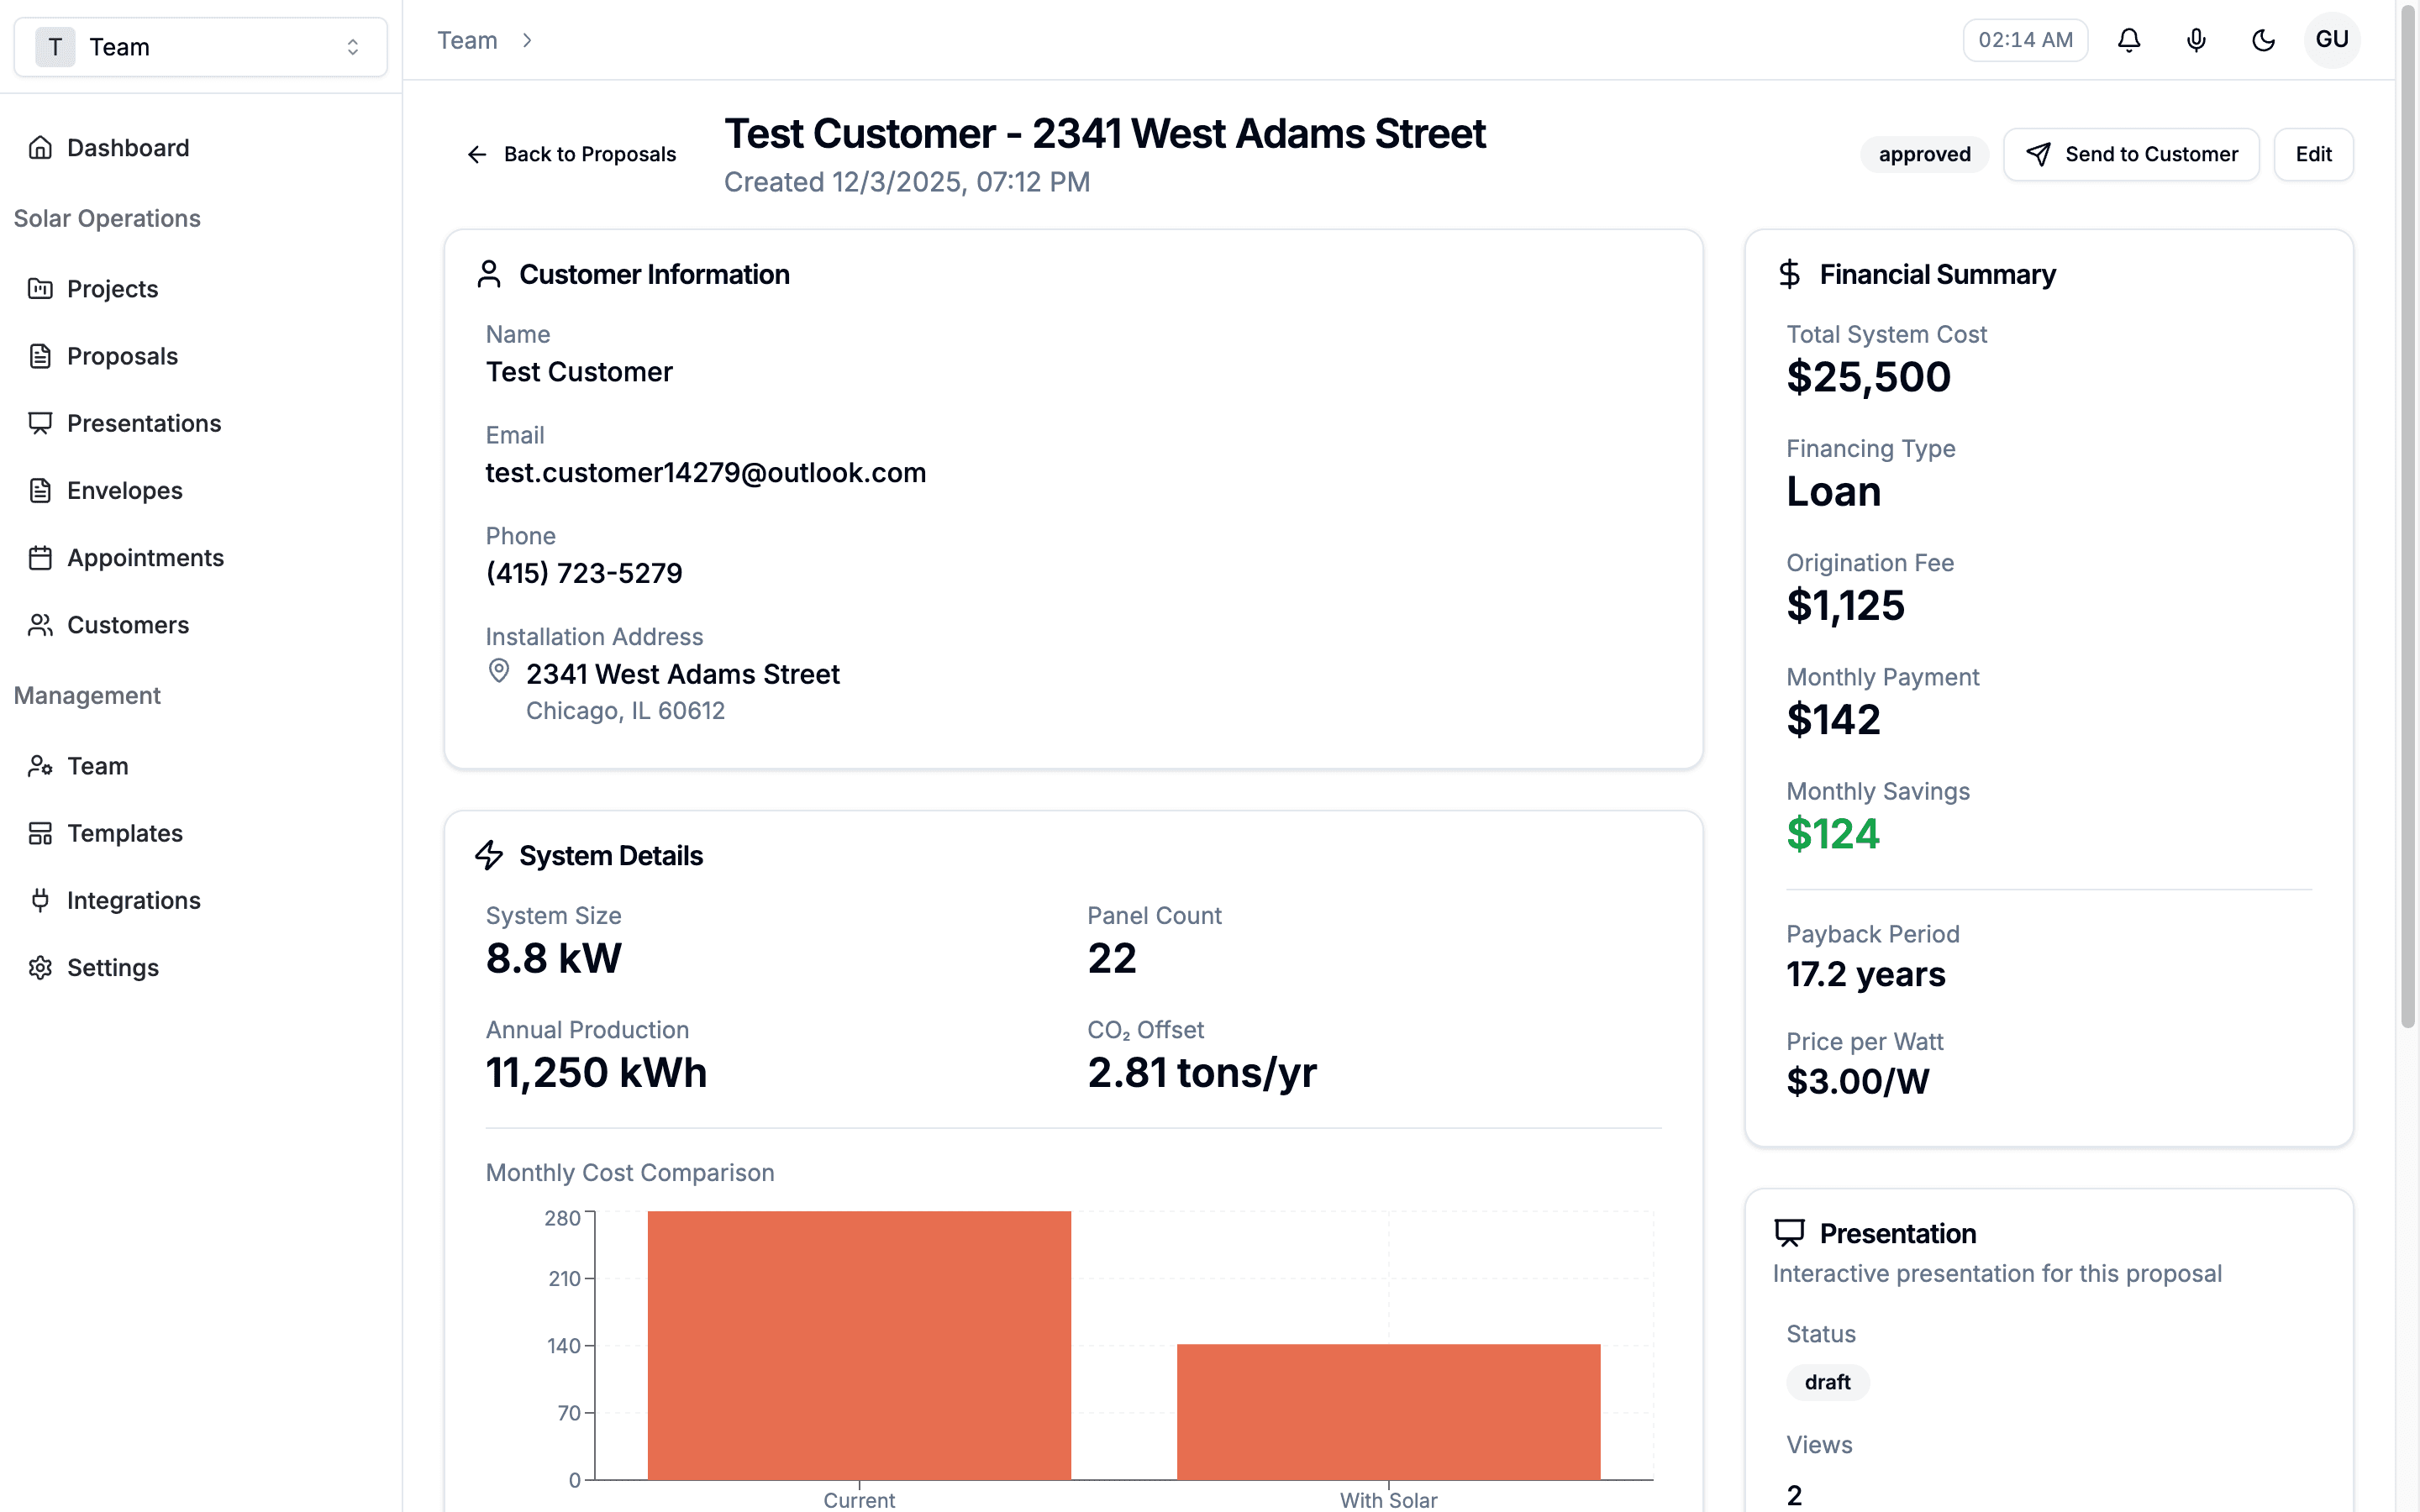Click the microphone icon in header
This screenshot has width=2420, height=1512.
tap(2196, 40)
